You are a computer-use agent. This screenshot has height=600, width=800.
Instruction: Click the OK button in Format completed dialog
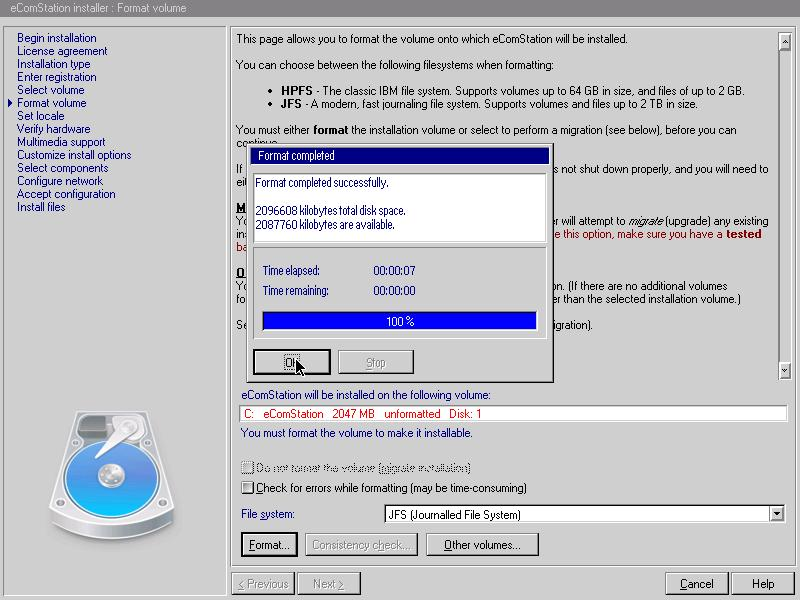coord(292,362)
